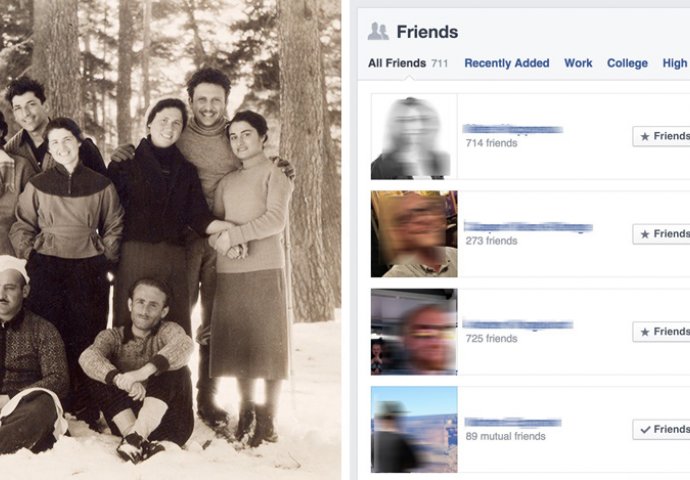Open the blurred name link above 725 friends
The width and height of the screenshot is (690, 480).
[x=518, y=325]
